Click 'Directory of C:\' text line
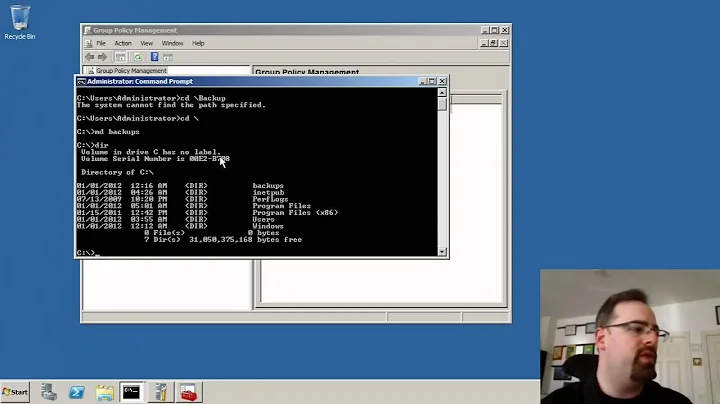 point(117,172)
